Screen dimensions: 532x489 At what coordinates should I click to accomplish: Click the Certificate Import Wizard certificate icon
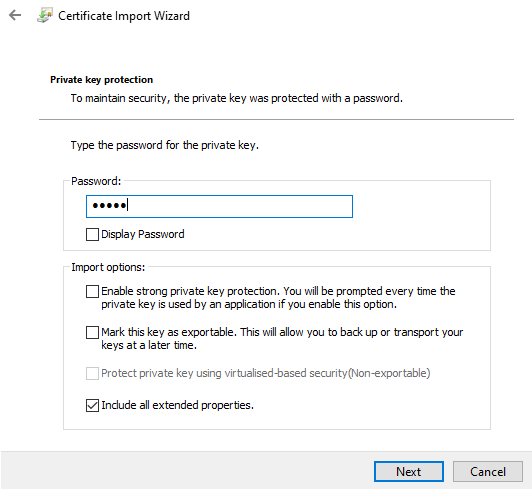(45, 15)
